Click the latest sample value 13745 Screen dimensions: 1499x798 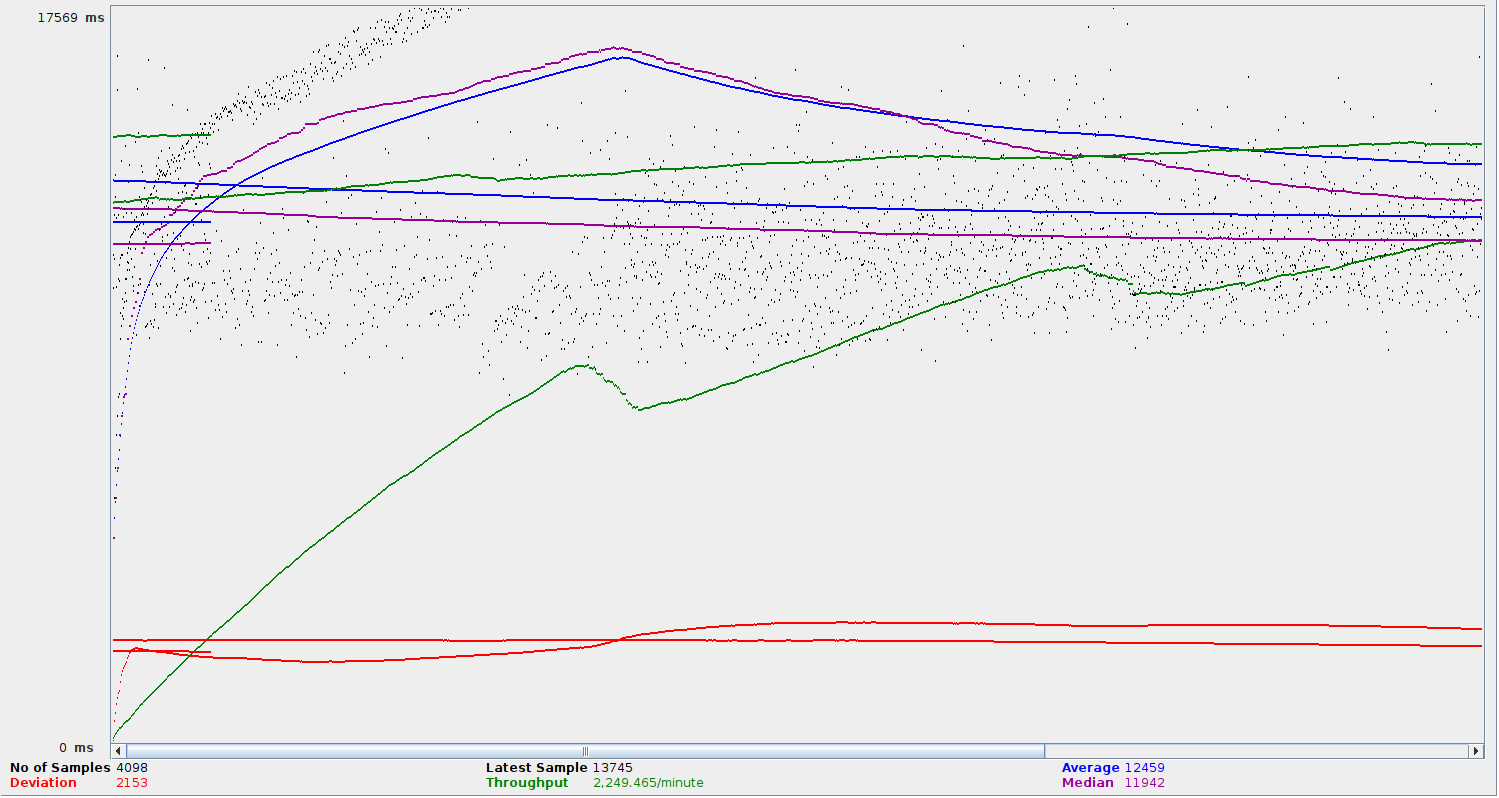612,768
